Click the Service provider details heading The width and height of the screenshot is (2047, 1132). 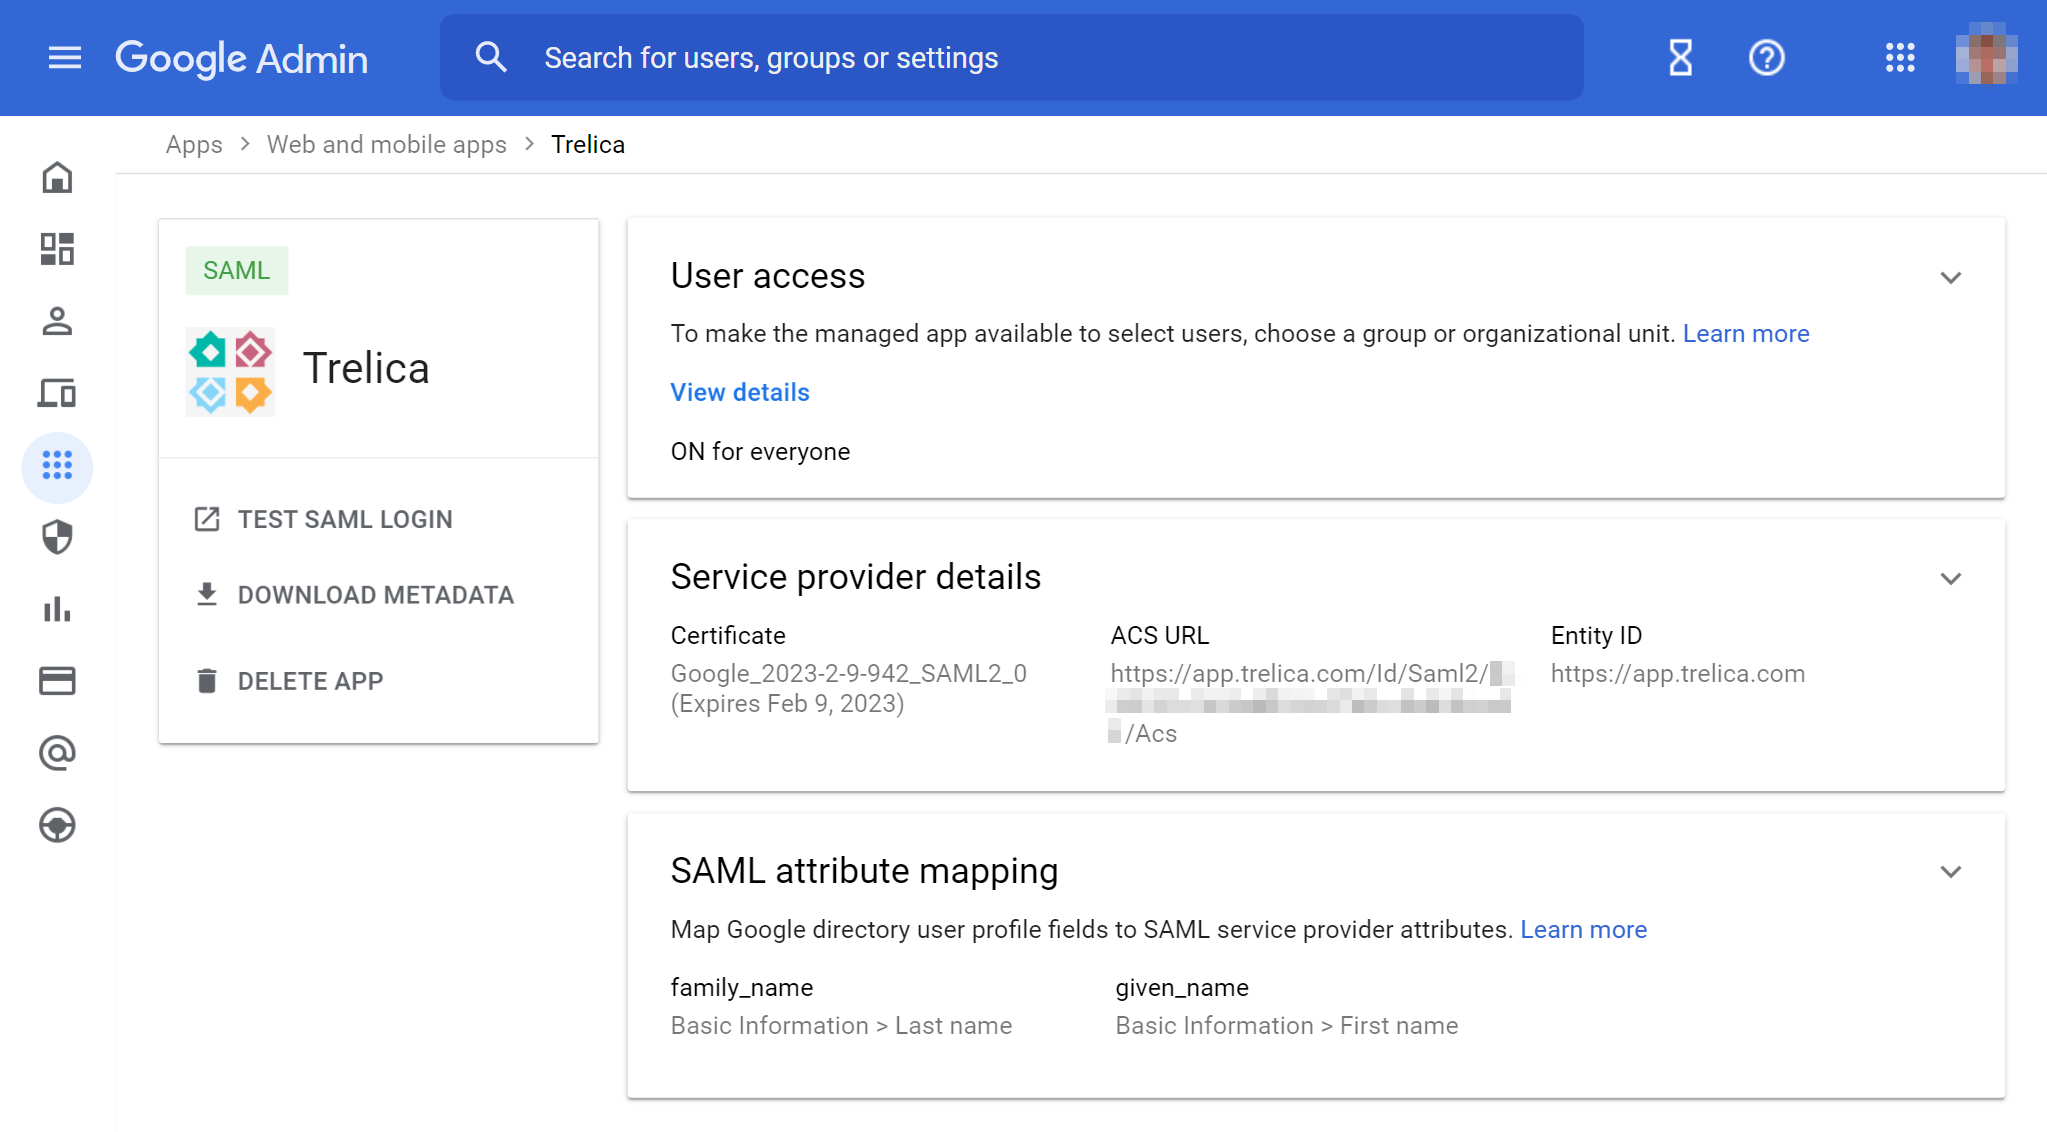856,577
